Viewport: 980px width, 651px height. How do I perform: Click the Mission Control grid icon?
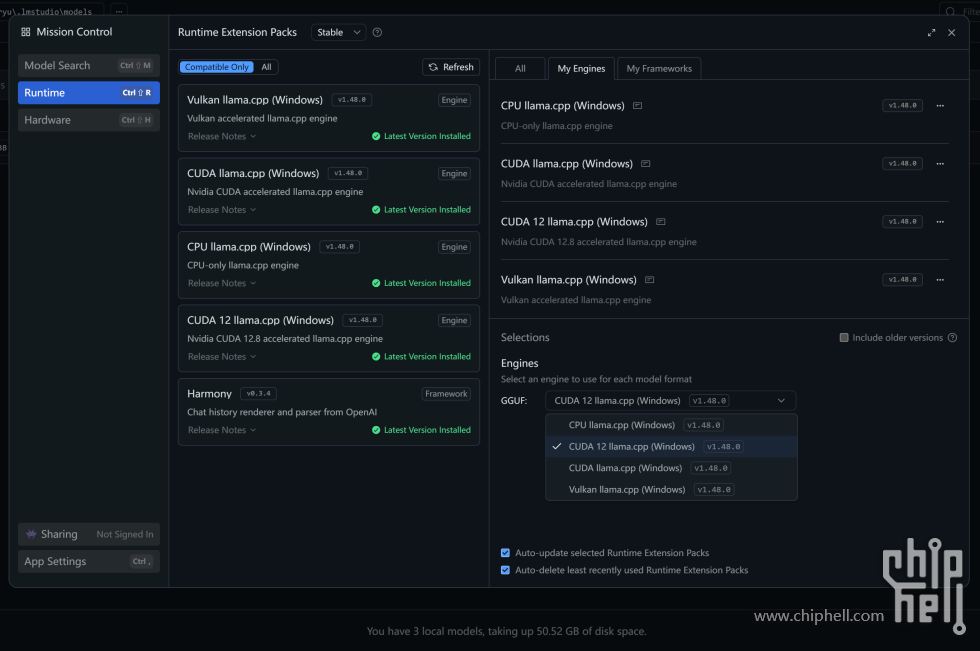pyautogui.click(x=26, y=32)
